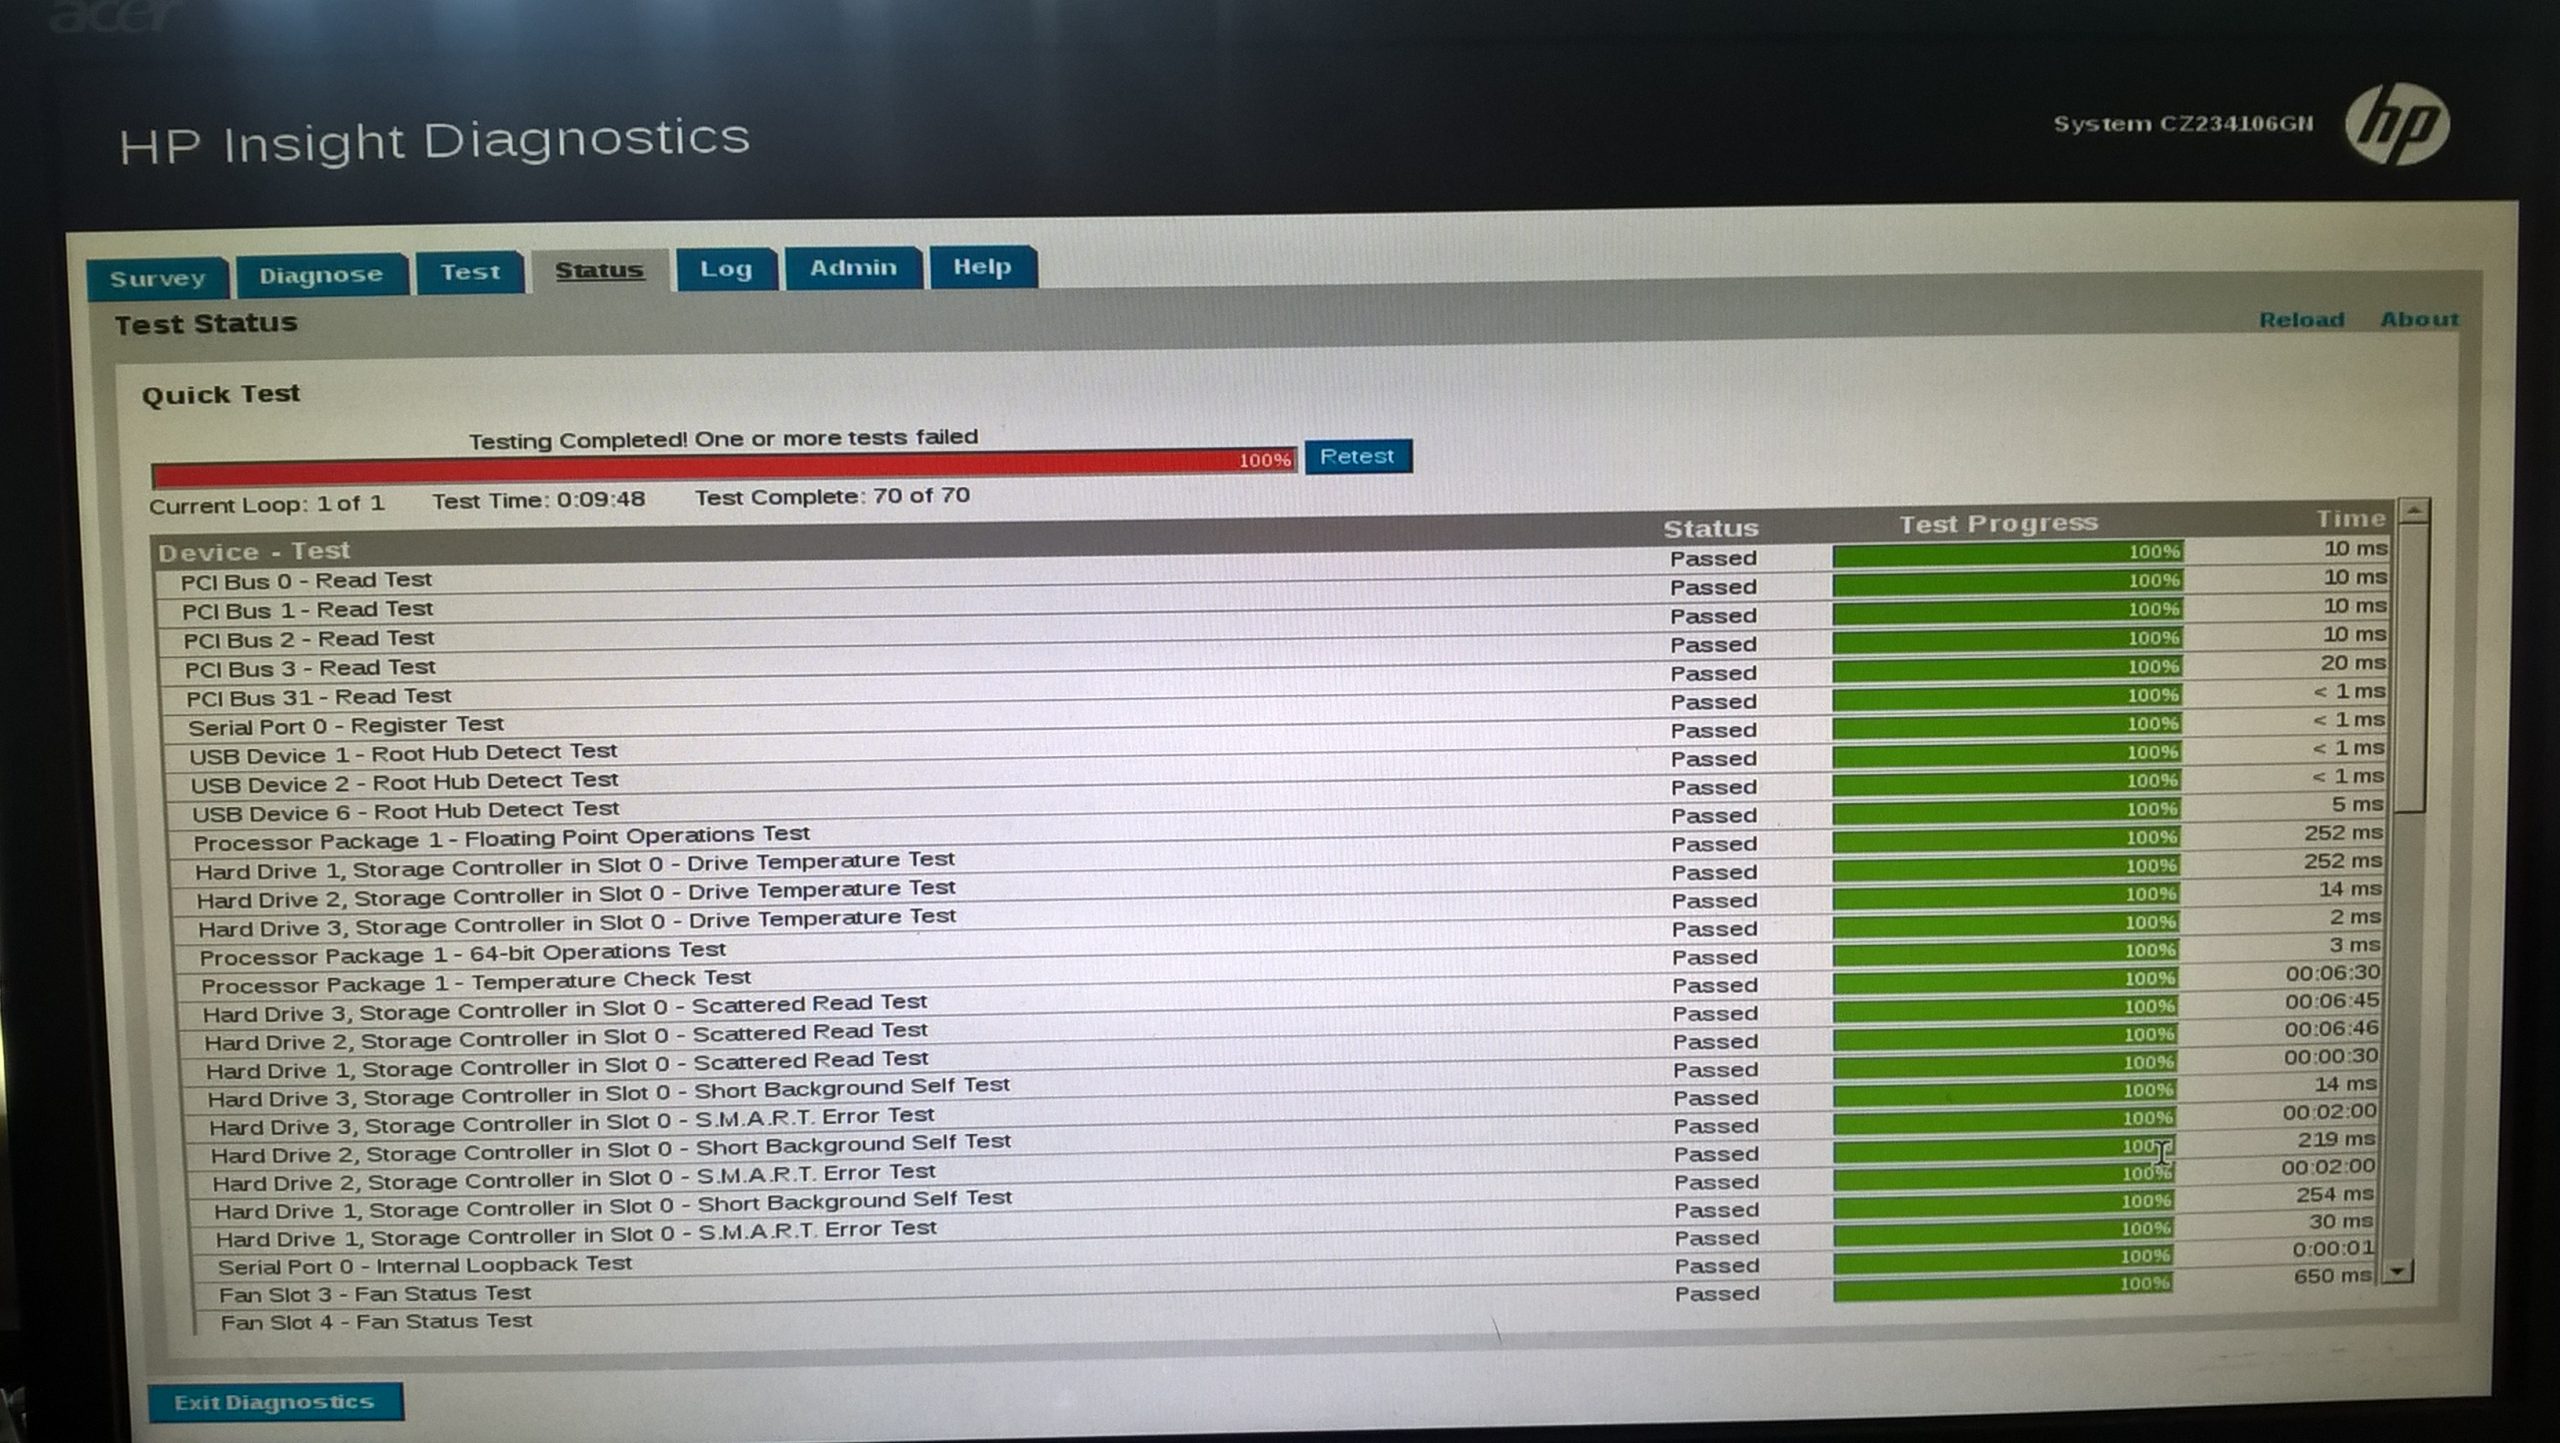Click the Reload link
2560x1443 pixels.
click(x=2301, y=320)
